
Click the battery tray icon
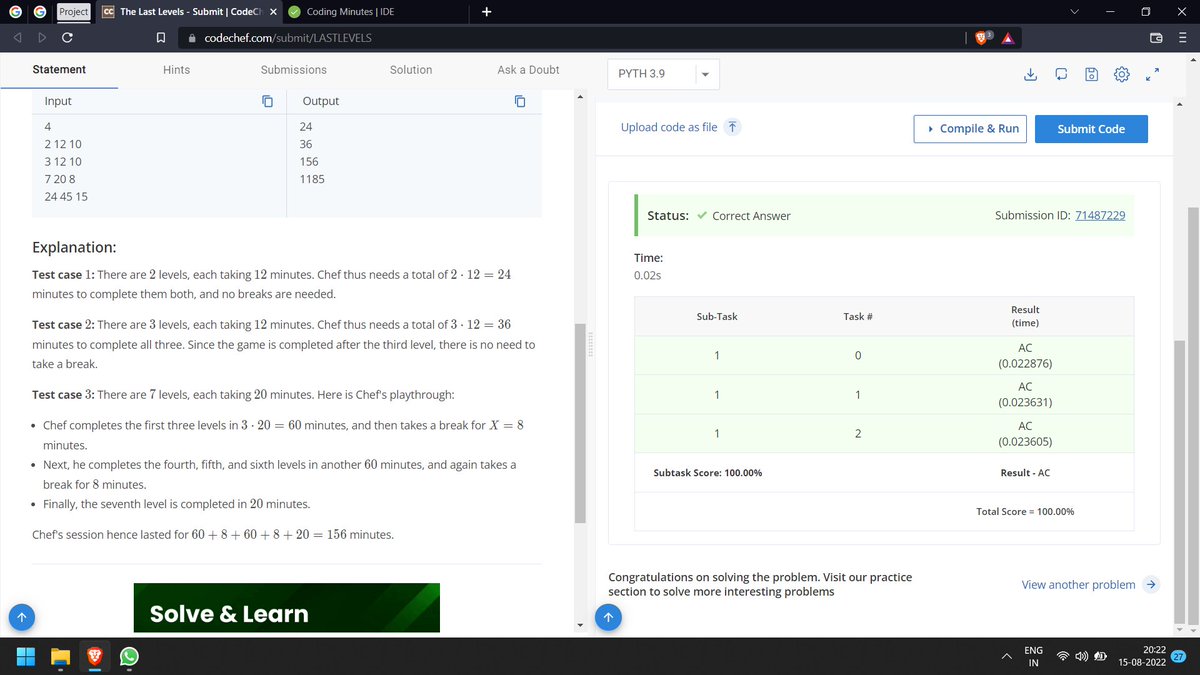click(x=1100, y=657)
